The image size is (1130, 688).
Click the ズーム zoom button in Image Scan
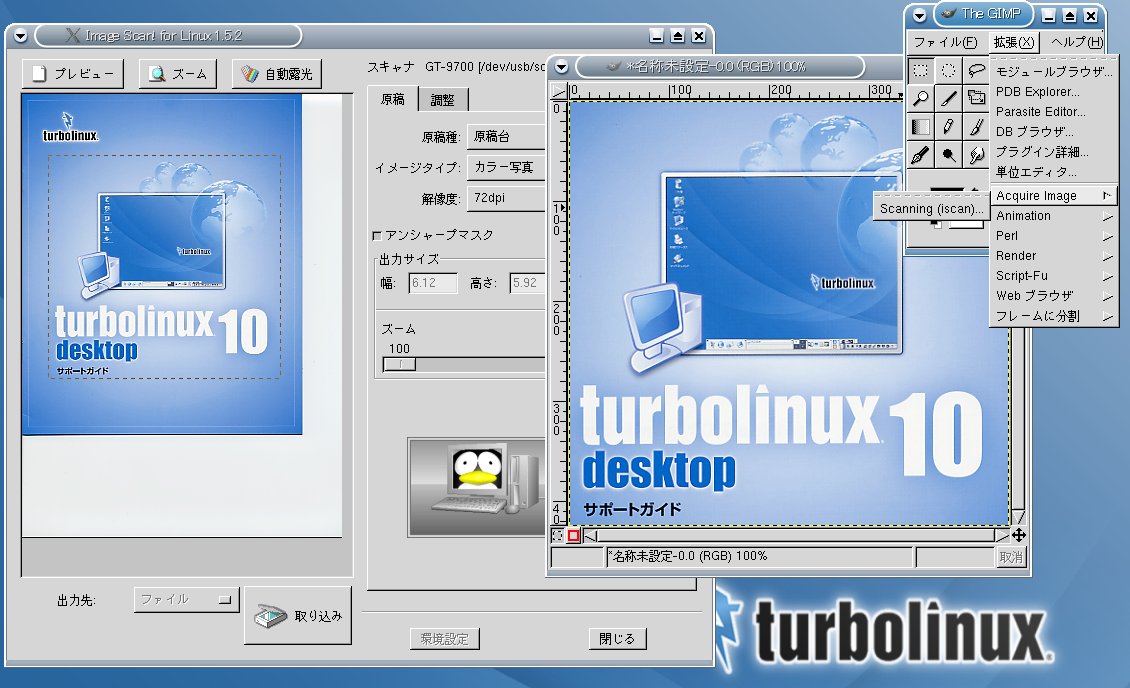178,73
